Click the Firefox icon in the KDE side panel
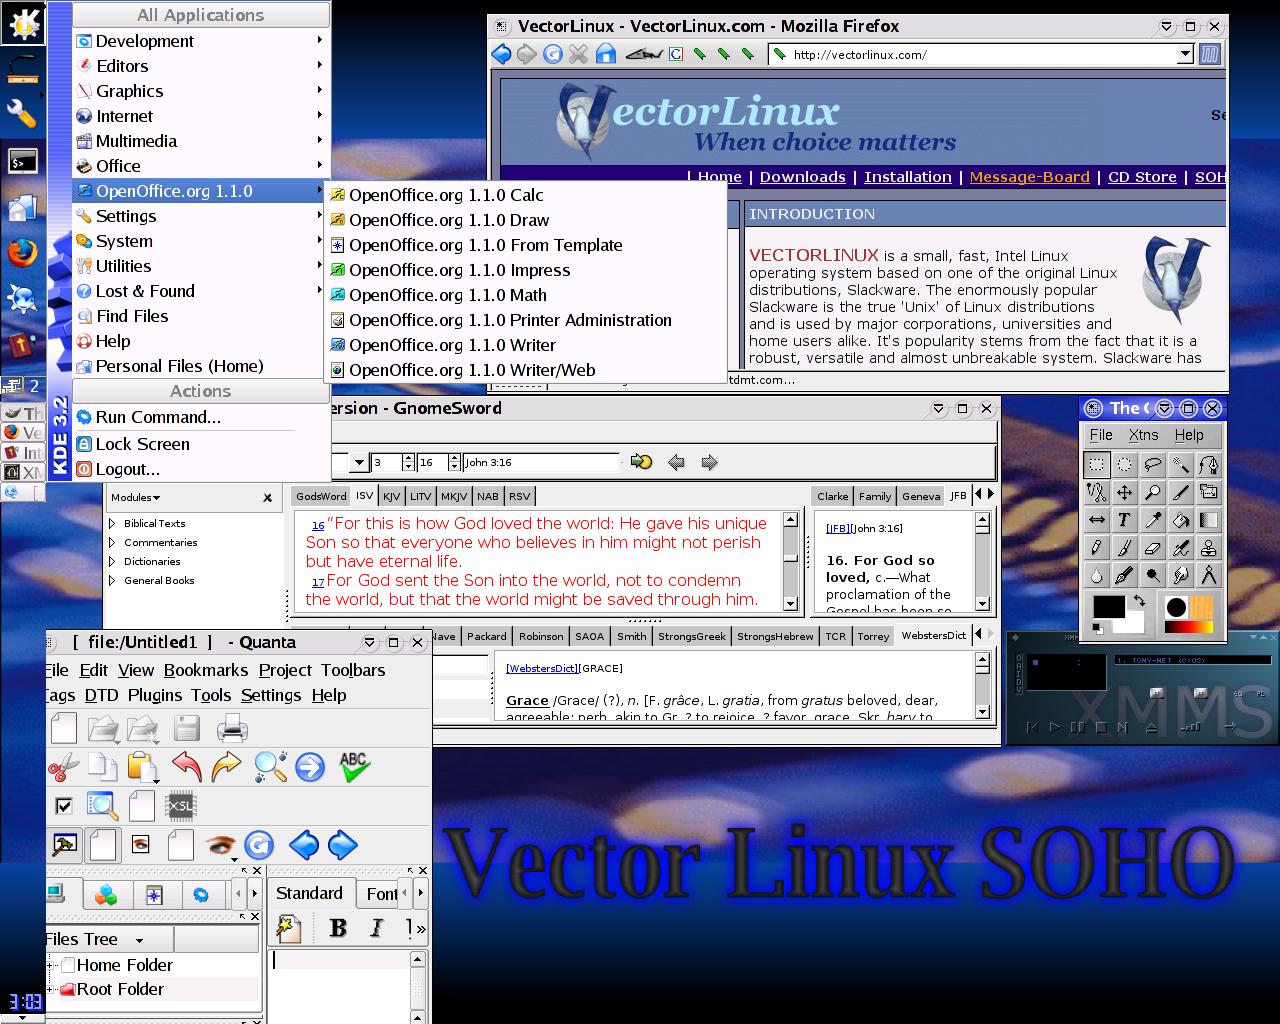This screenshot has height=1024, width=1280. coord(23,252)
